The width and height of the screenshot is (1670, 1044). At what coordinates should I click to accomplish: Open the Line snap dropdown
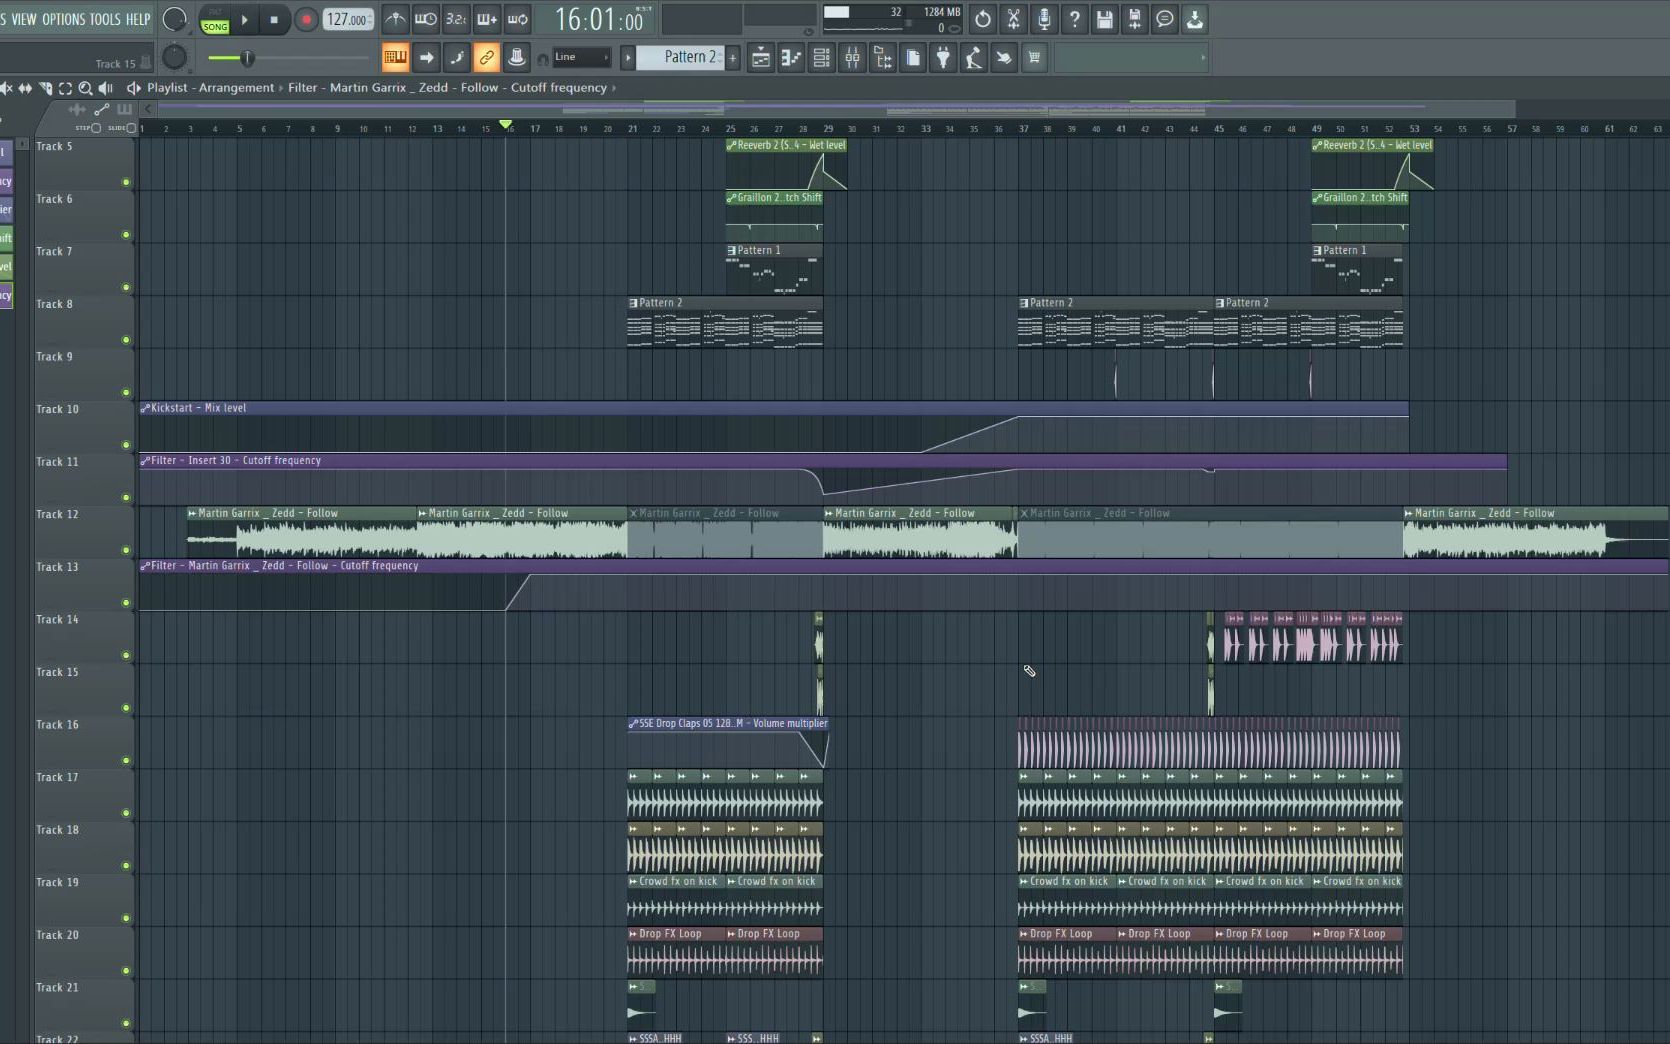[581, 57]
